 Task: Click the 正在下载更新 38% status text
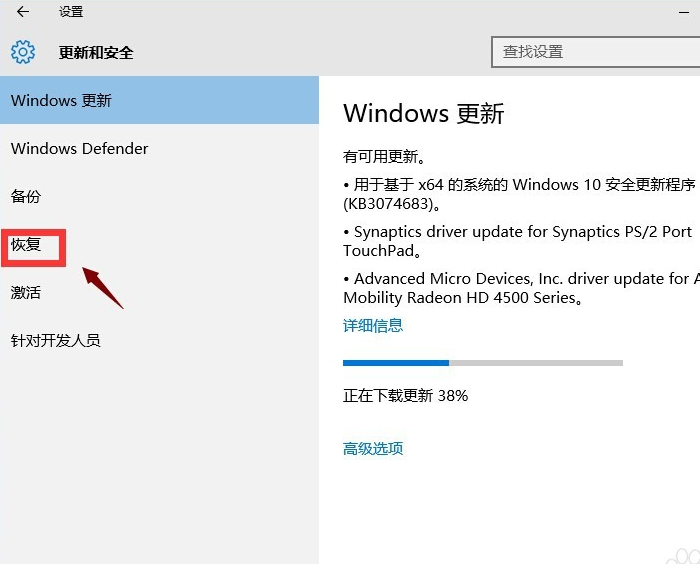click(x=405, y=395)
